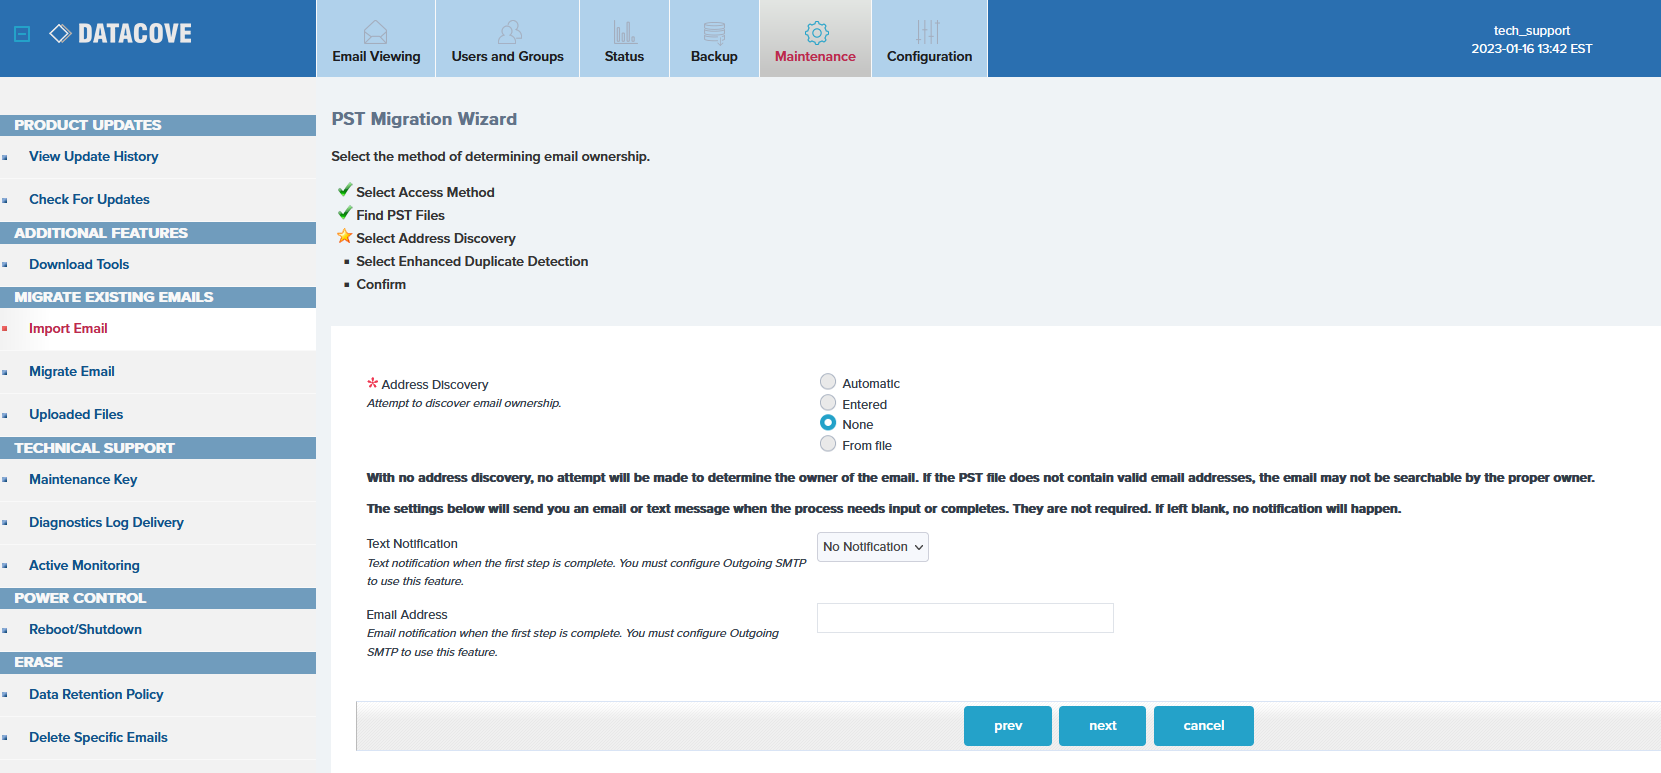
Task: Open the Text Notification dropdown
Action: click(873, 547)
